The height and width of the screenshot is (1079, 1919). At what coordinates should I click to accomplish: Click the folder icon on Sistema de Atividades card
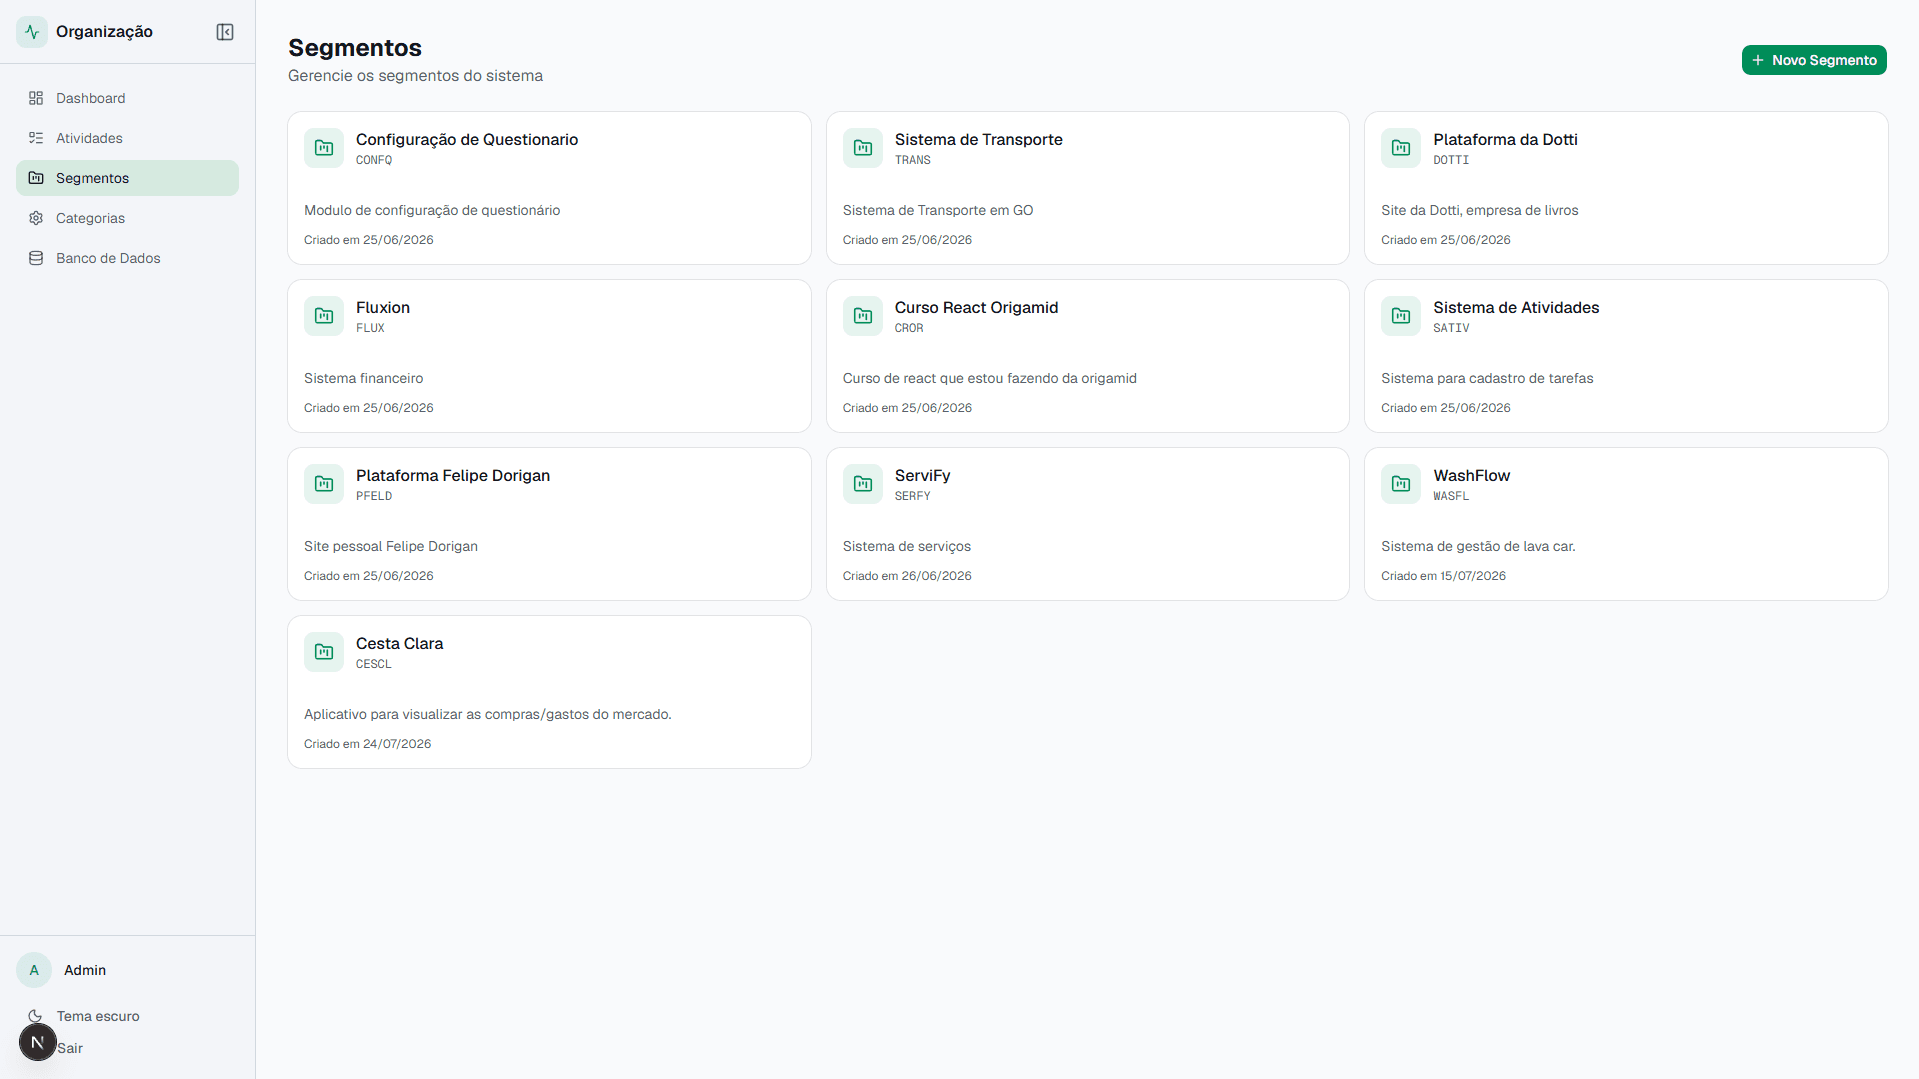click(x=1401, y=316)
